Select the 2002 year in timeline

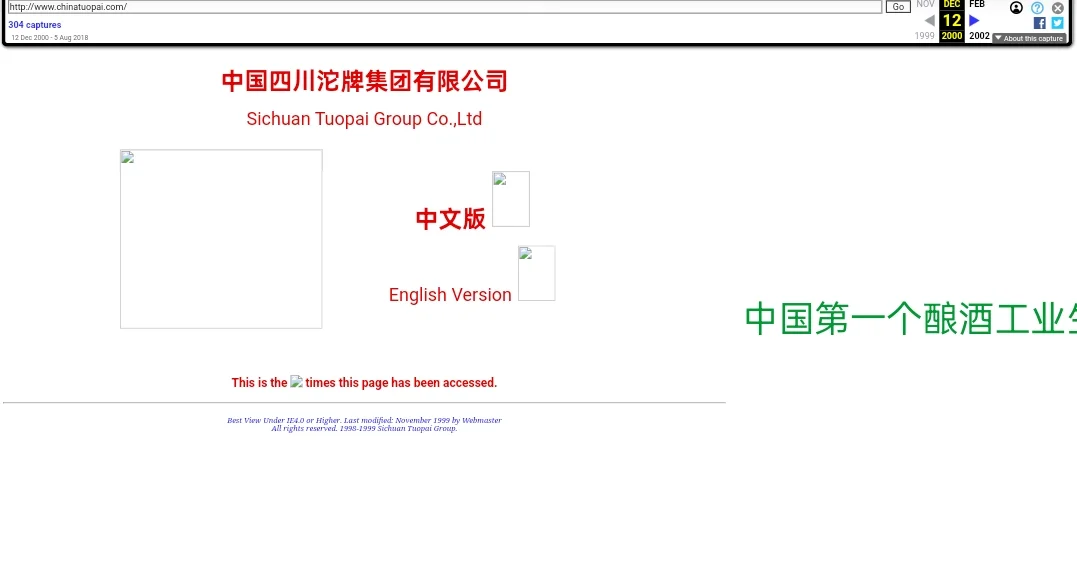[x=979, y=36]
